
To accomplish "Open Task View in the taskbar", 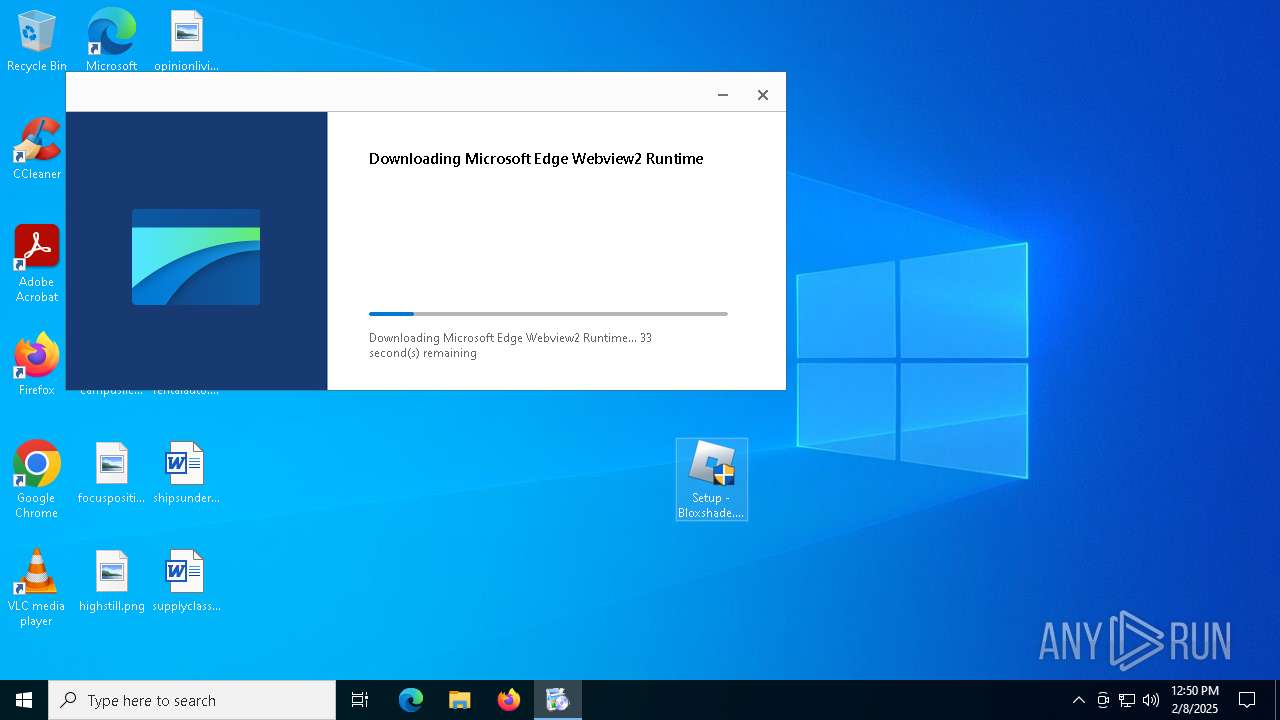I will [360, 700].
